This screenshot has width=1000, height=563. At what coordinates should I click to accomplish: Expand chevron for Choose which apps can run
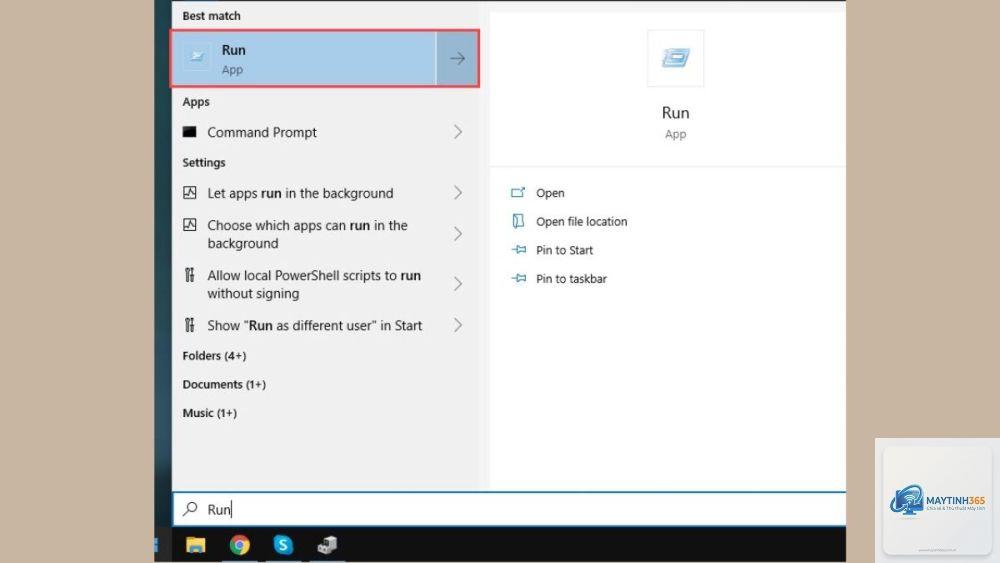coord(458,234)
